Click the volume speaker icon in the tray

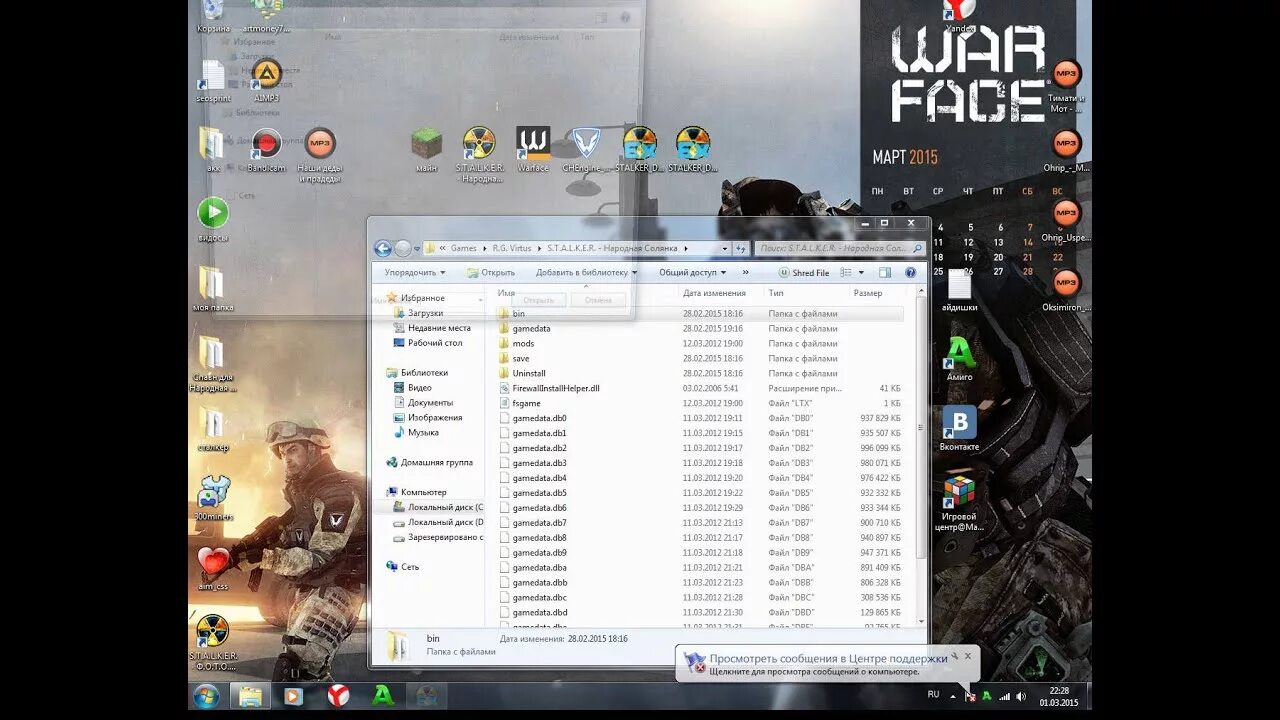point(1021,695)
